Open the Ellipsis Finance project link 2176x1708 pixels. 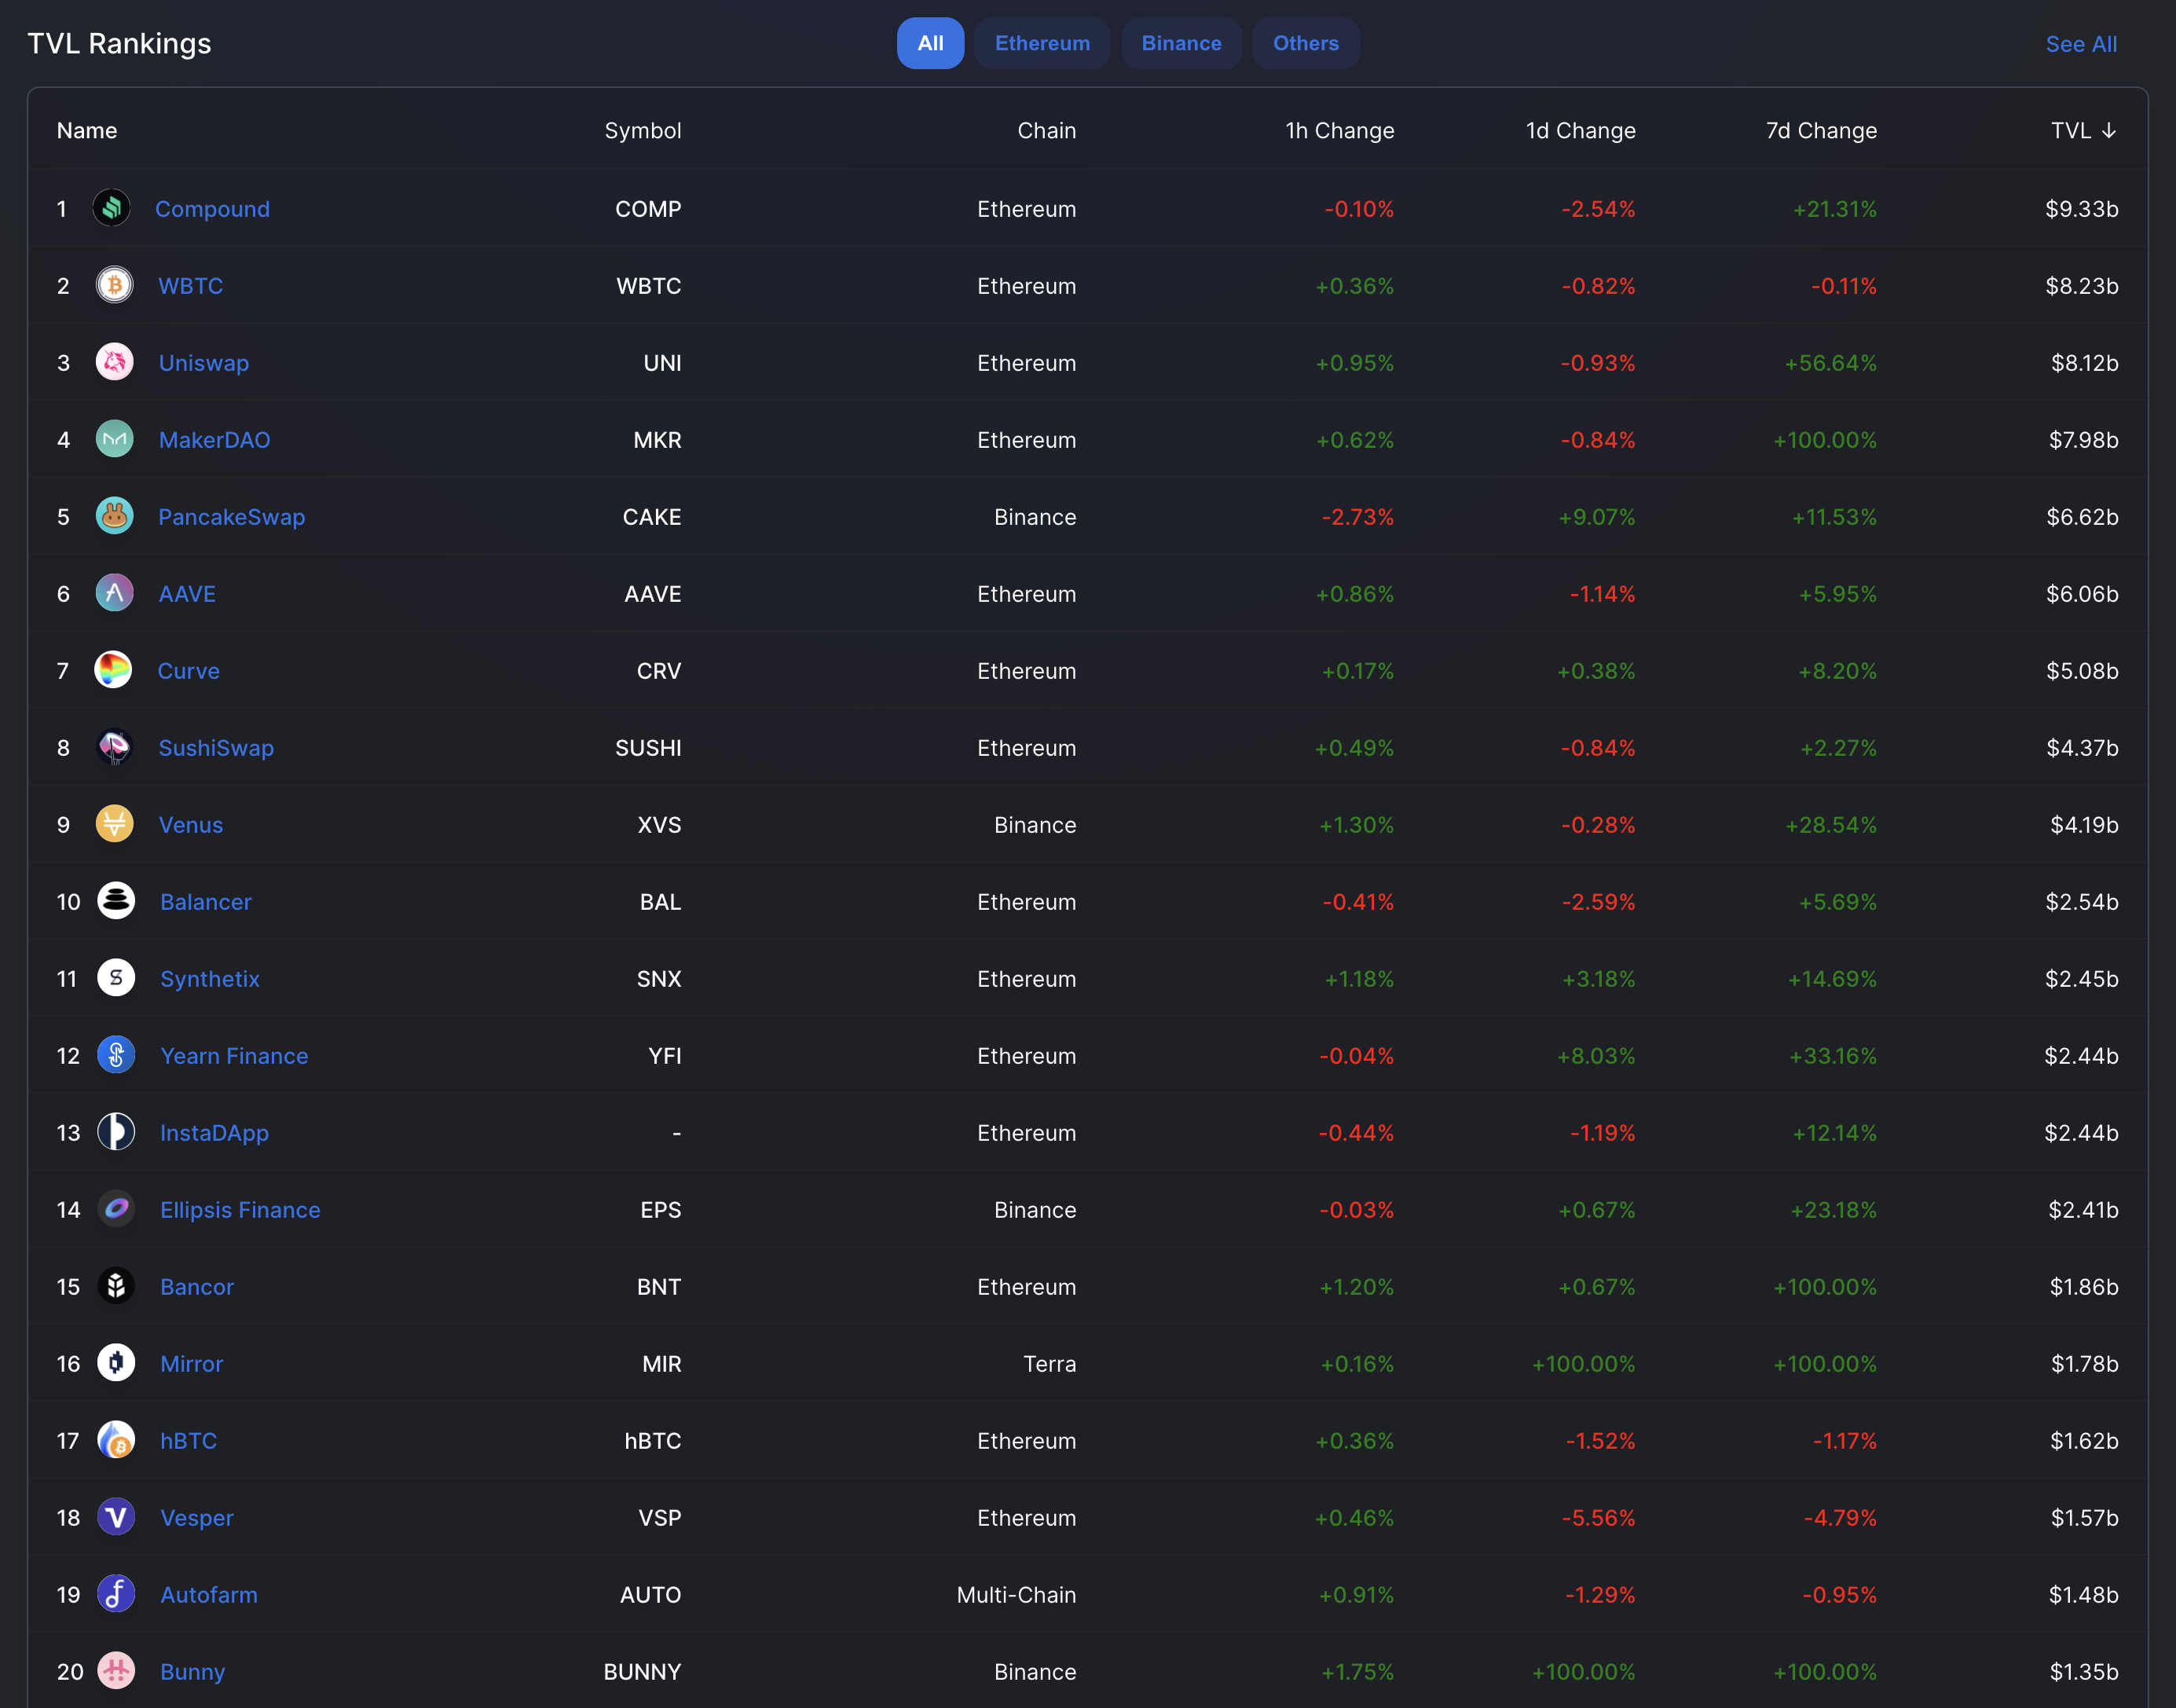point(240,1210)
